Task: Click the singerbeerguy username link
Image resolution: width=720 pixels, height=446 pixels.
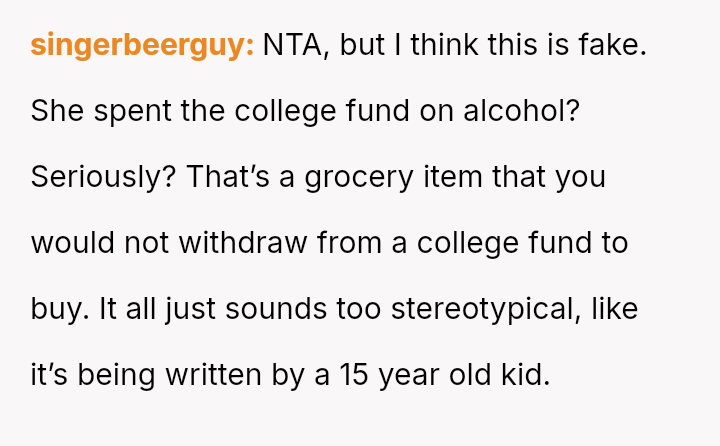Action: 142,46
